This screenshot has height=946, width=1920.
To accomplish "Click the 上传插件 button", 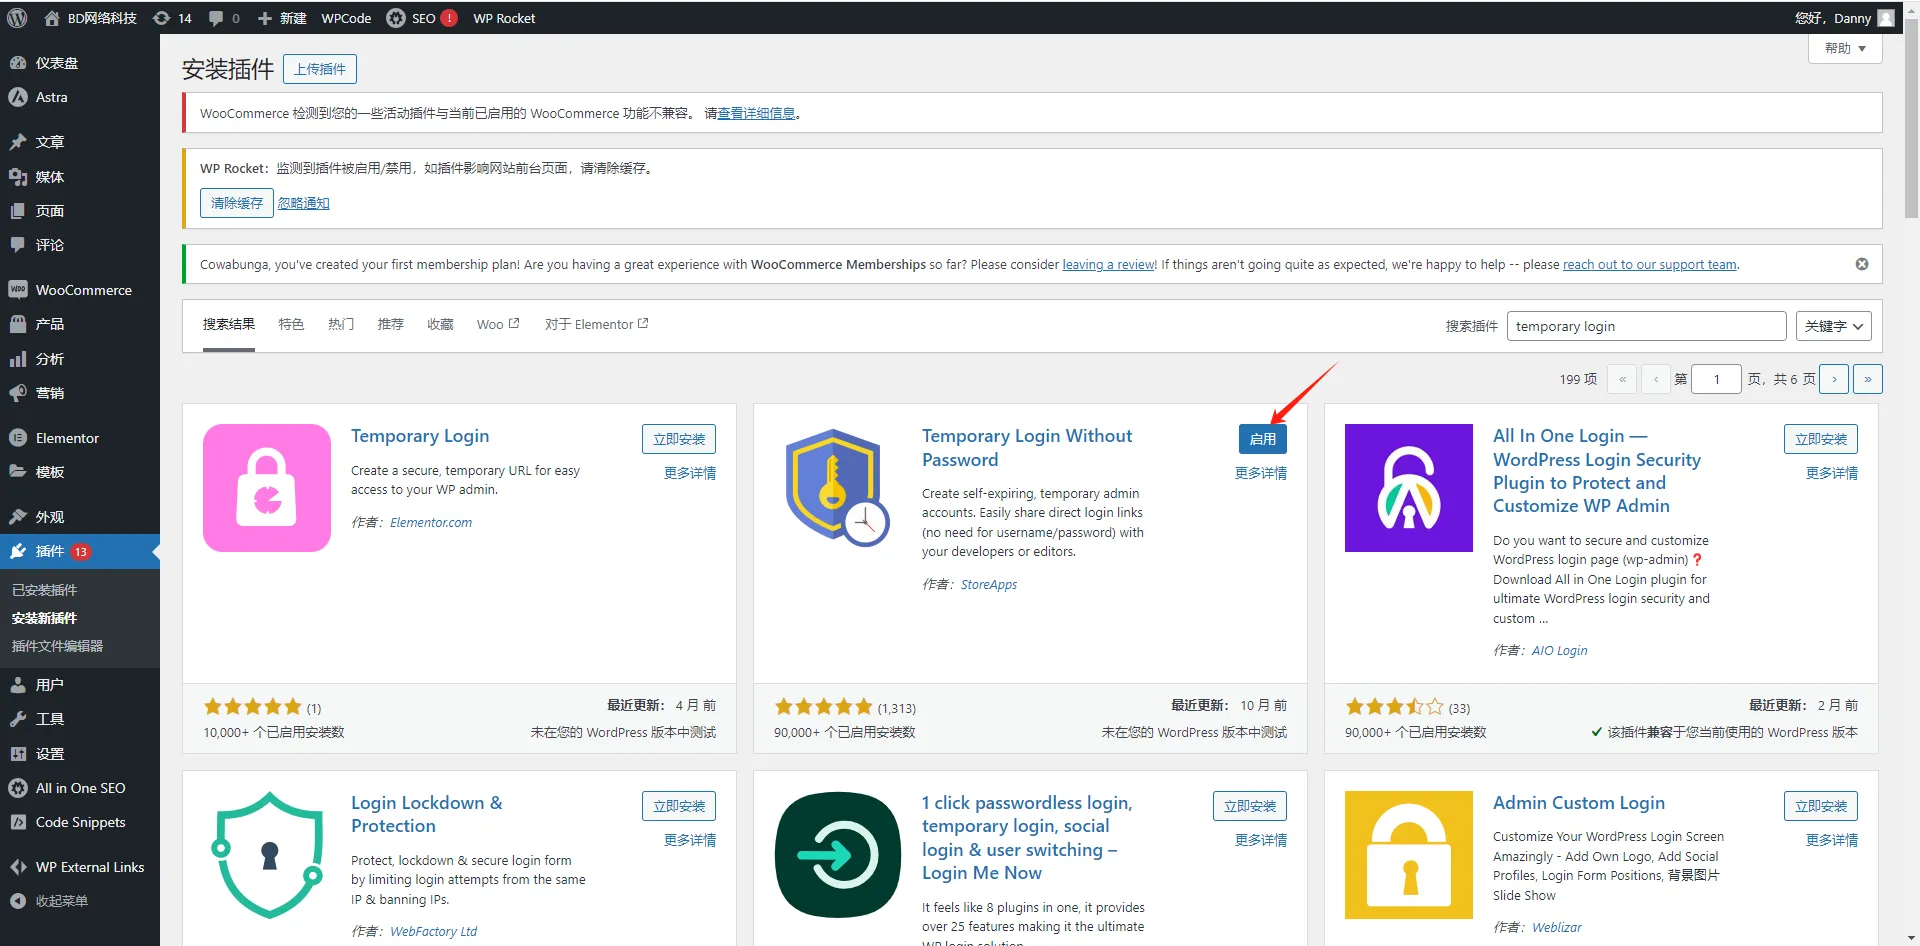I will click(320, 69).
